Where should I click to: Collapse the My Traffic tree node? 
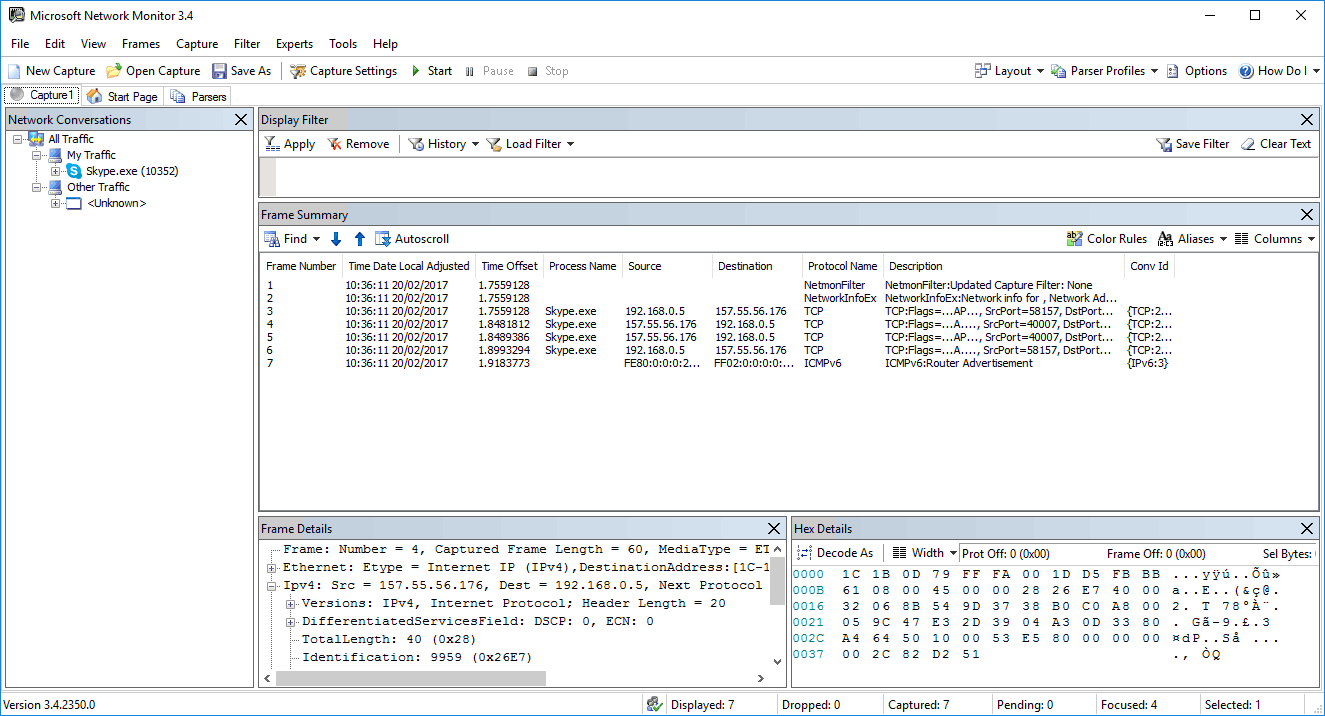coord(38,155)
